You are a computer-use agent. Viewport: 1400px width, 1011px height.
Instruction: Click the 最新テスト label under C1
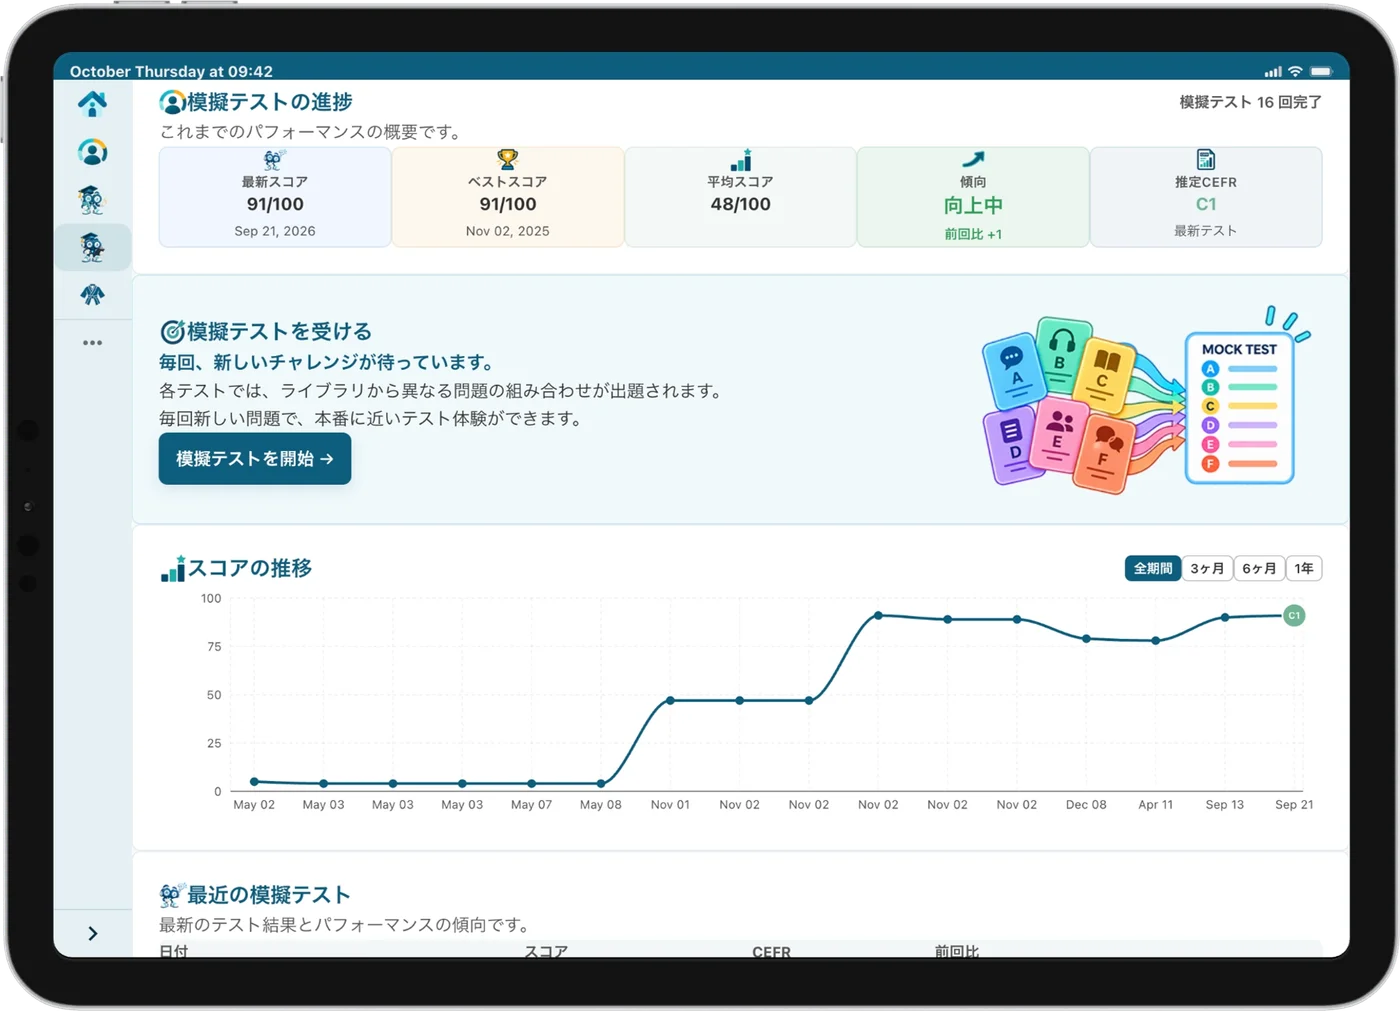tap(1206, 231)
